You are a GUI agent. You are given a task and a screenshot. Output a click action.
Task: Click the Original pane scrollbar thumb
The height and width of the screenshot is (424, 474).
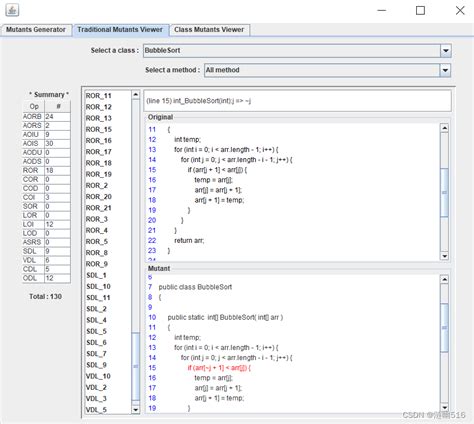[444, 192]
